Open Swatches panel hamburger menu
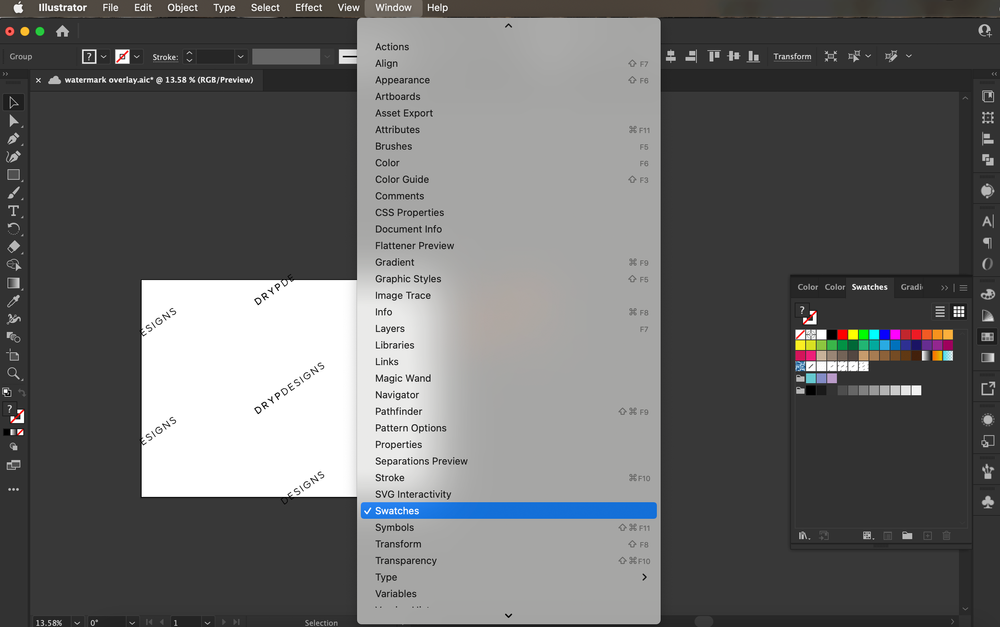Screen dimensions: 1000x627 (963, 288)
